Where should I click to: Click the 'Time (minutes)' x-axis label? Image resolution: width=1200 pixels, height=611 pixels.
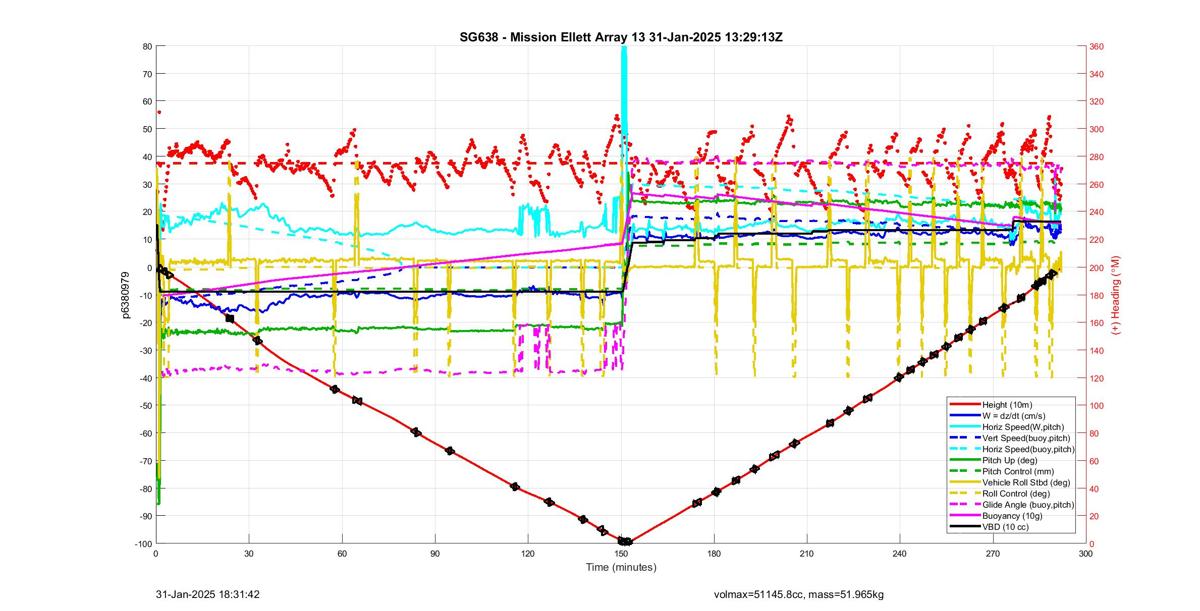click(x=620, y=567)
